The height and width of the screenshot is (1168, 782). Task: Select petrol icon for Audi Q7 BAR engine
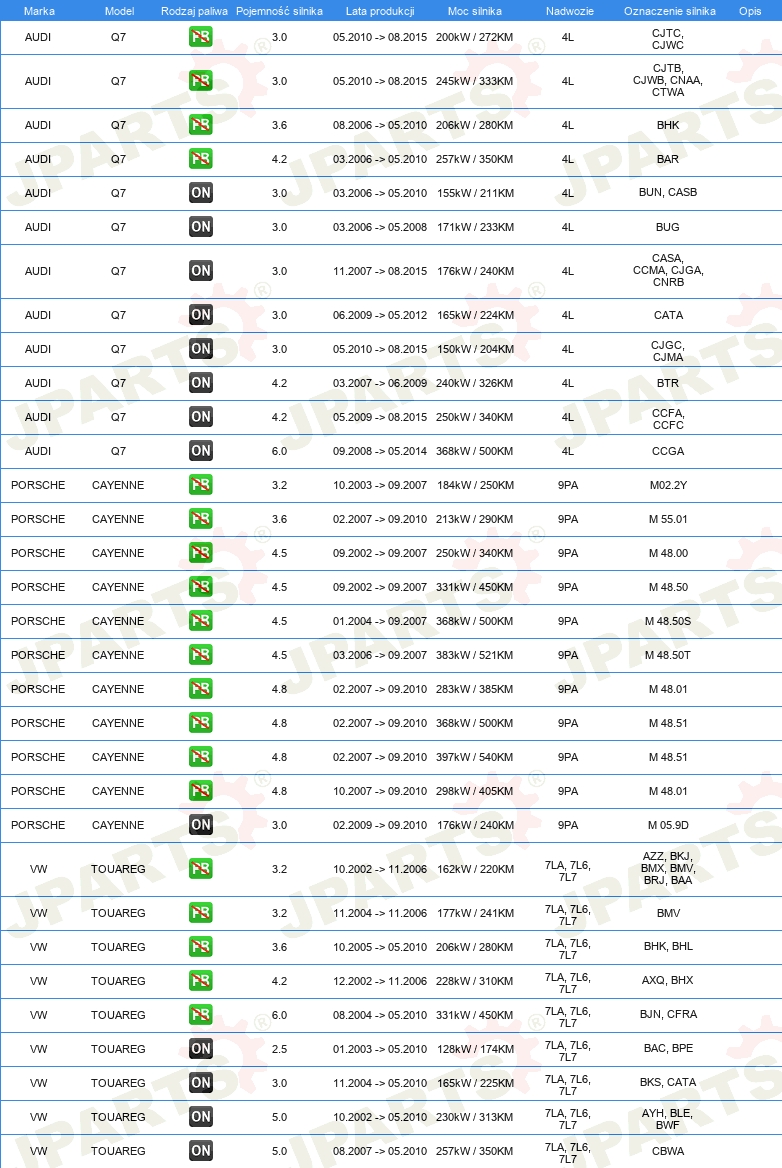coord(200,159)
